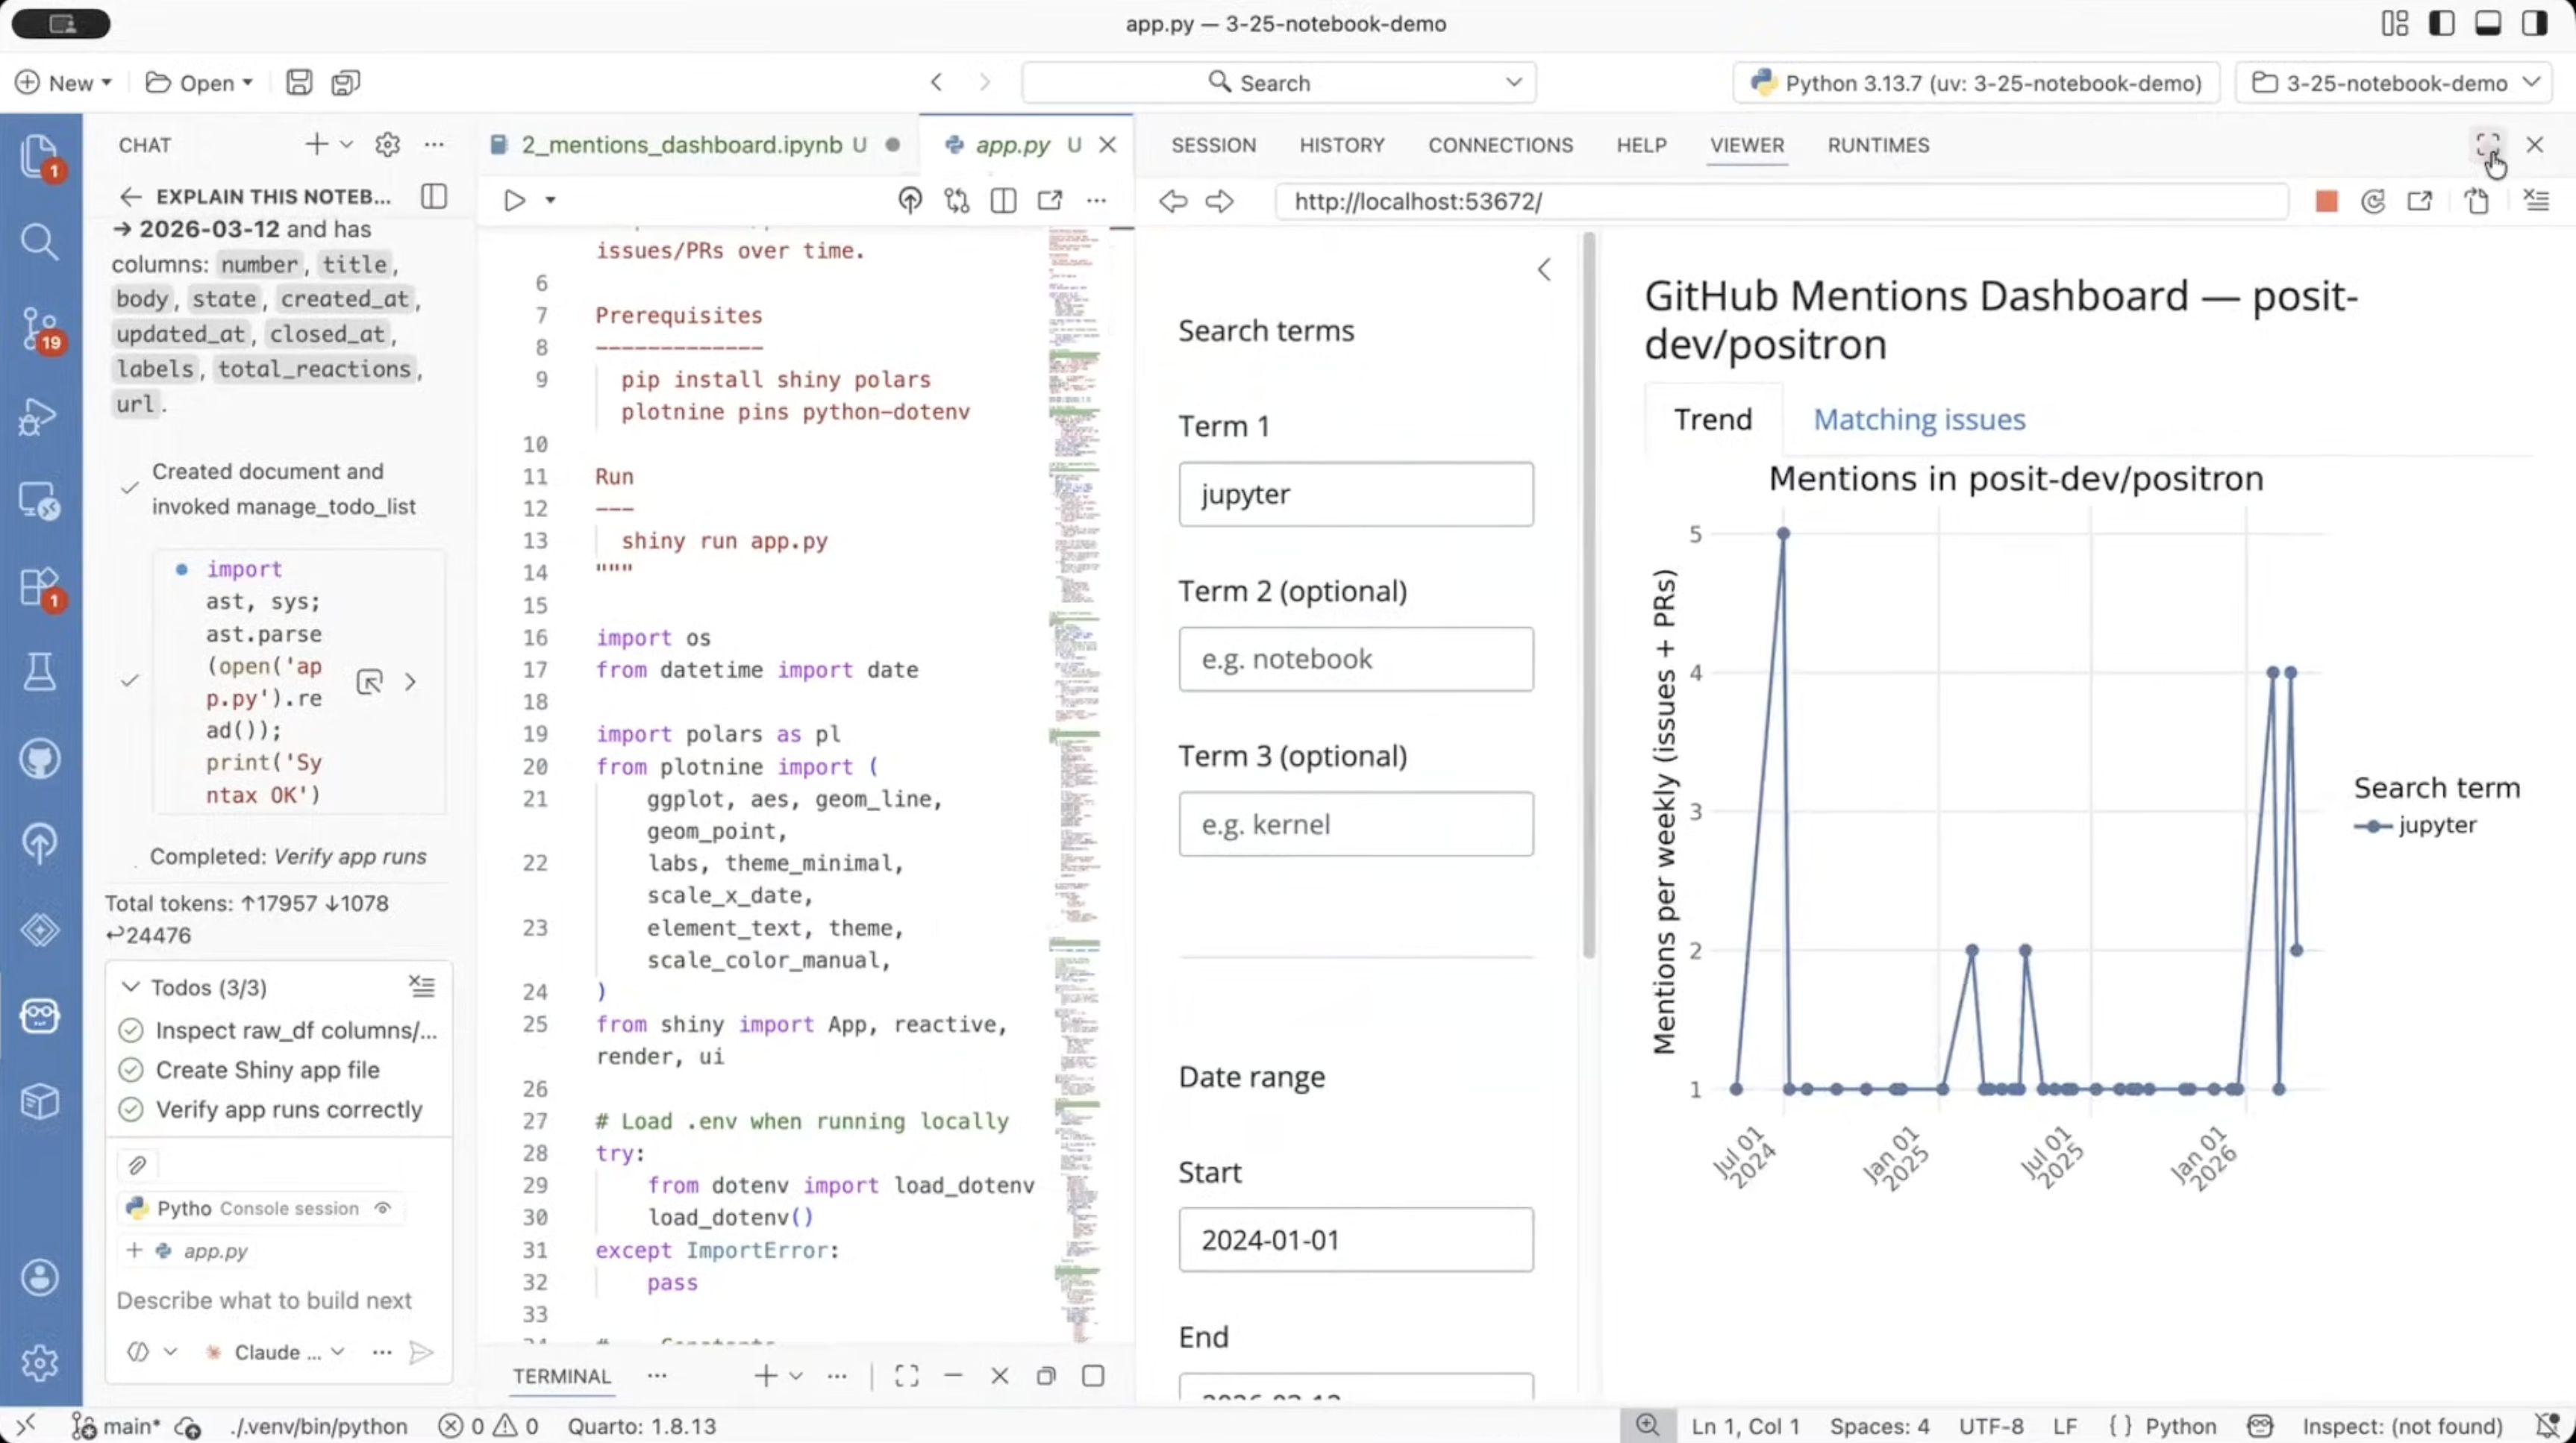This screenshot has width=2576, height=1443.
Task: Toggle the Console session eye icon
Action: (x=382, y=1208)
